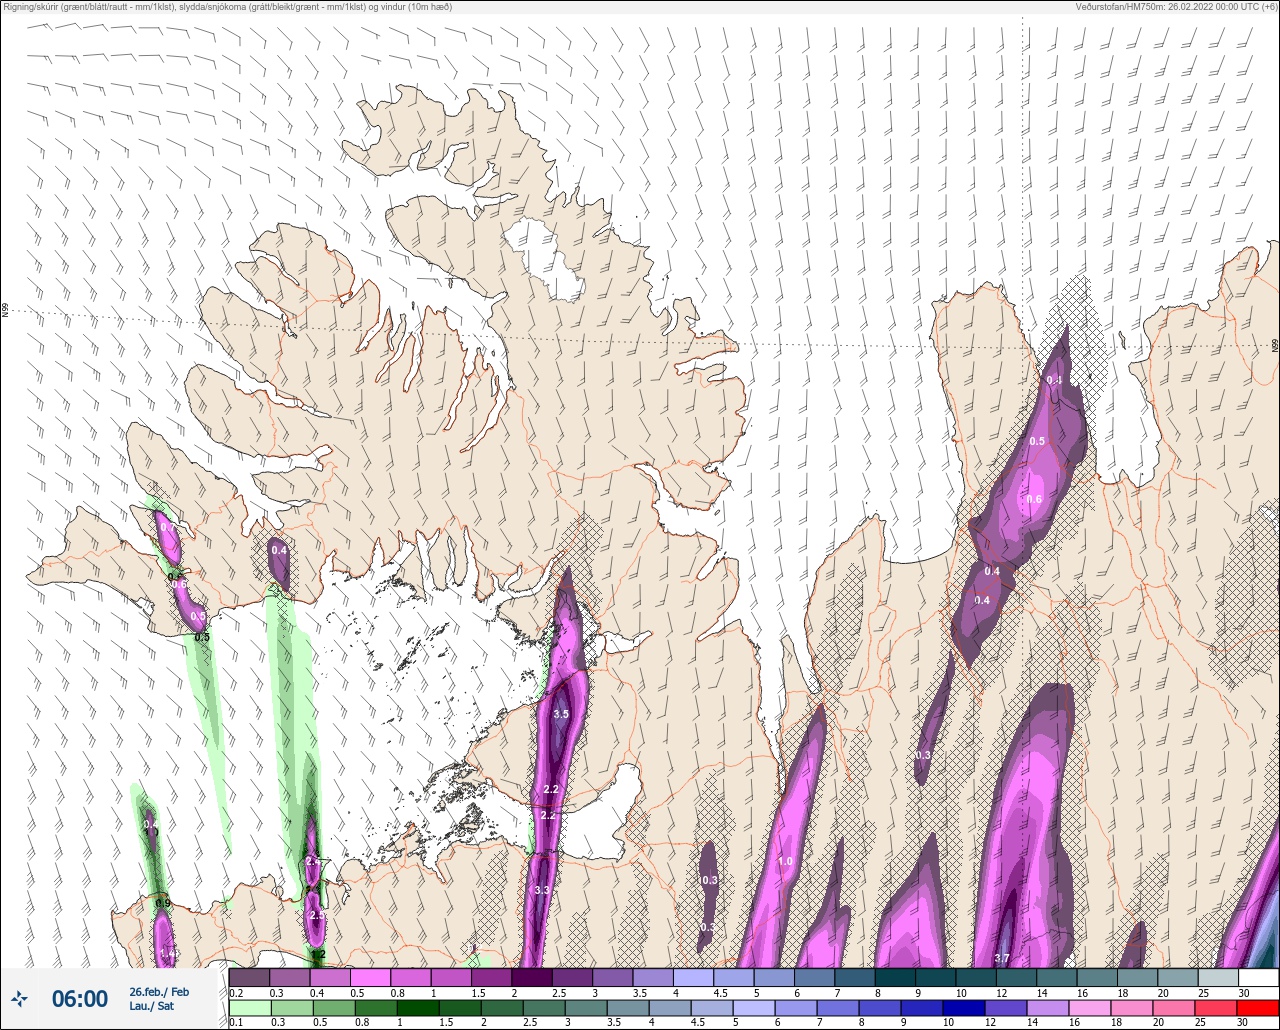Click the dark teal 8 swatch in upper legend
The width and height of the screenshot is (1280, 1030).
point(894,977)
